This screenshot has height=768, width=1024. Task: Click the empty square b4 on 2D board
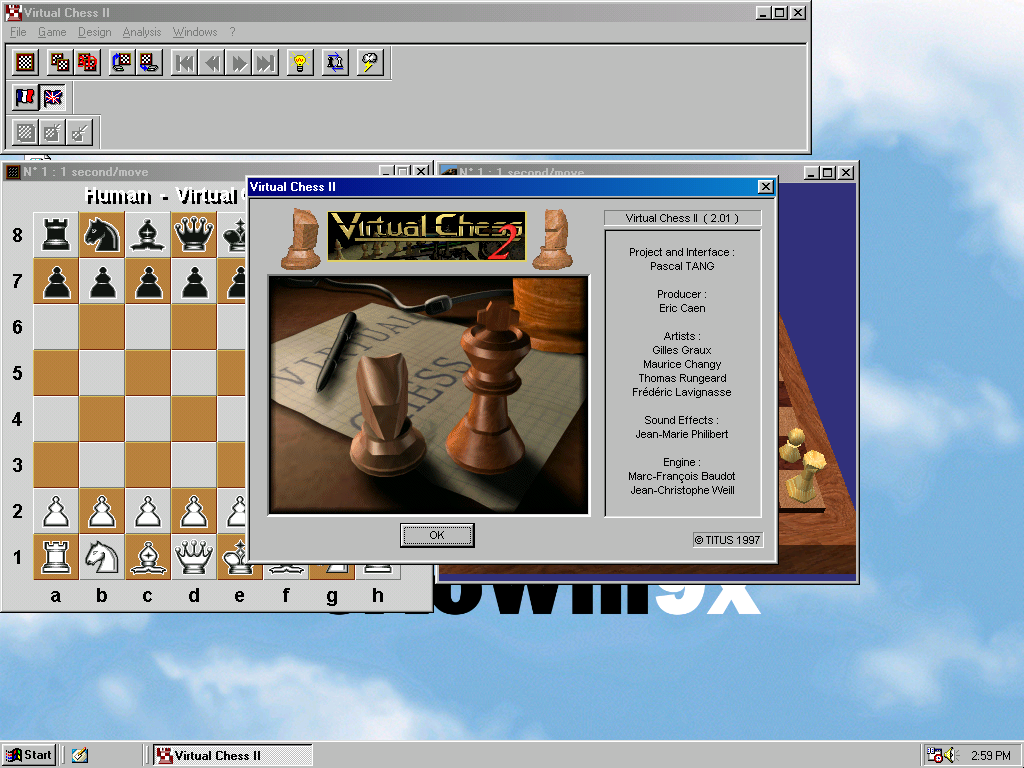pos(102,419)
